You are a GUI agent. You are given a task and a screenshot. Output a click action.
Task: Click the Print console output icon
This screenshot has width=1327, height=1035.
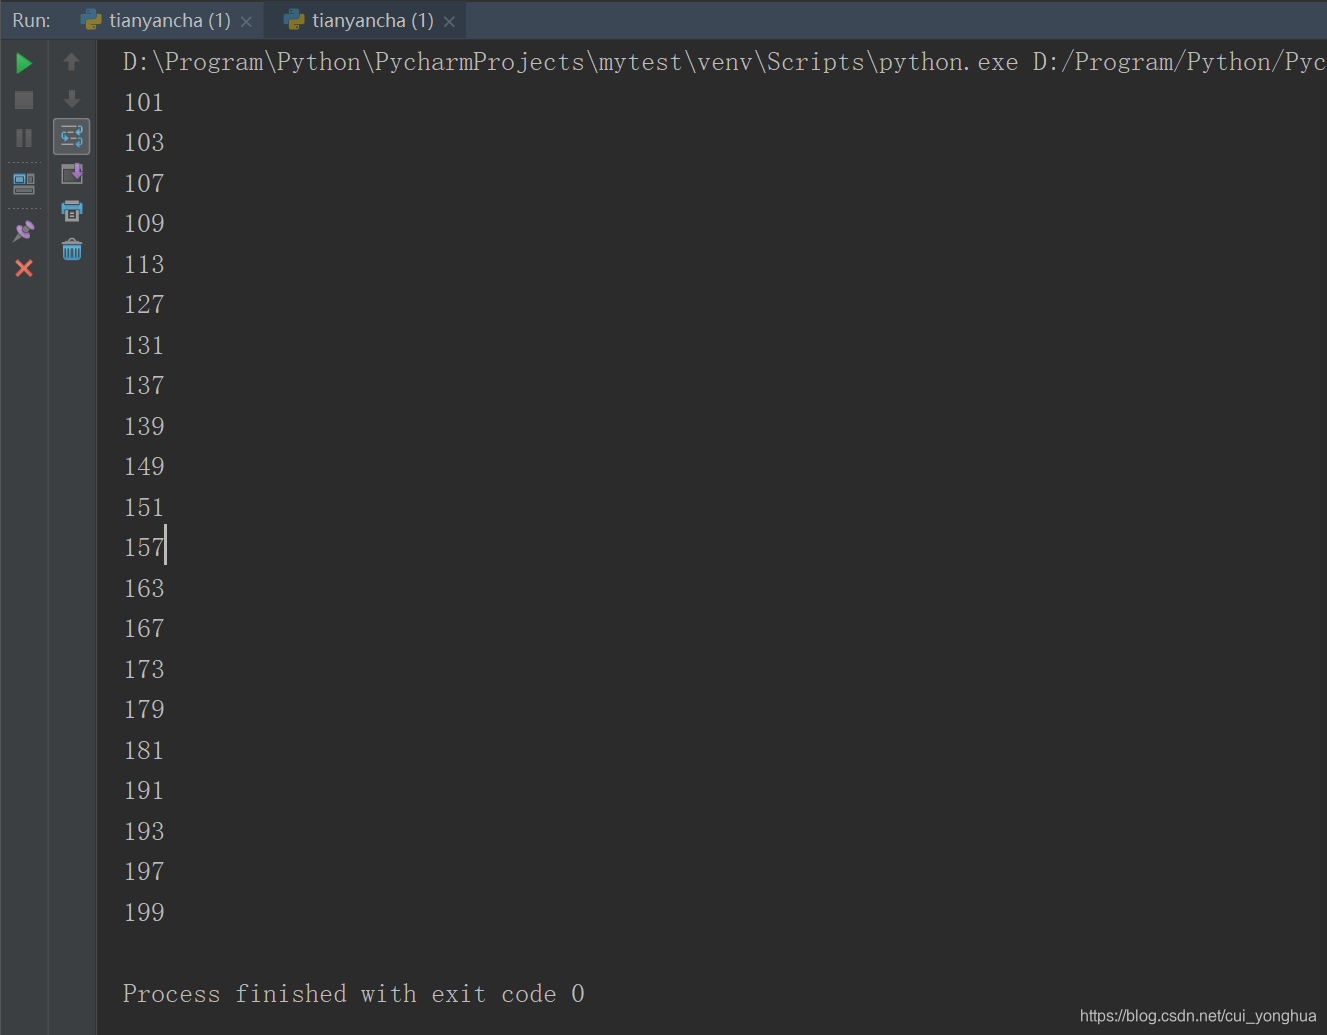pos(72,211)
